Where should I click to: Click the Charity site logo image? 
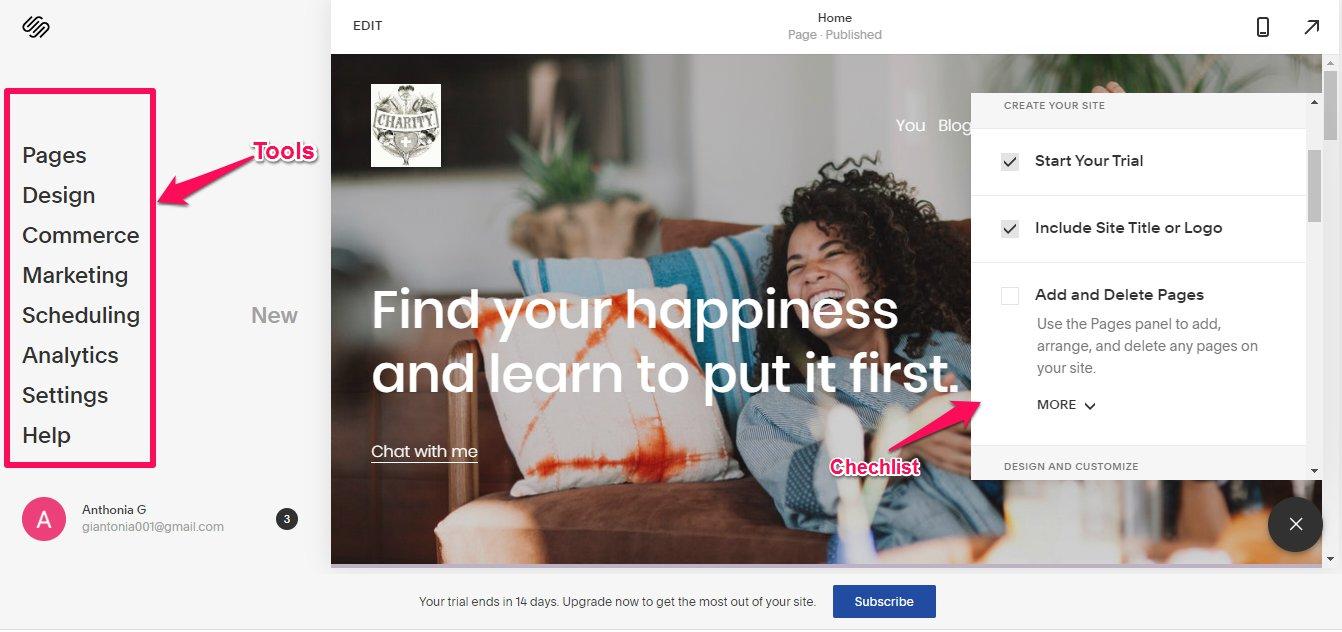coord(406,125)
